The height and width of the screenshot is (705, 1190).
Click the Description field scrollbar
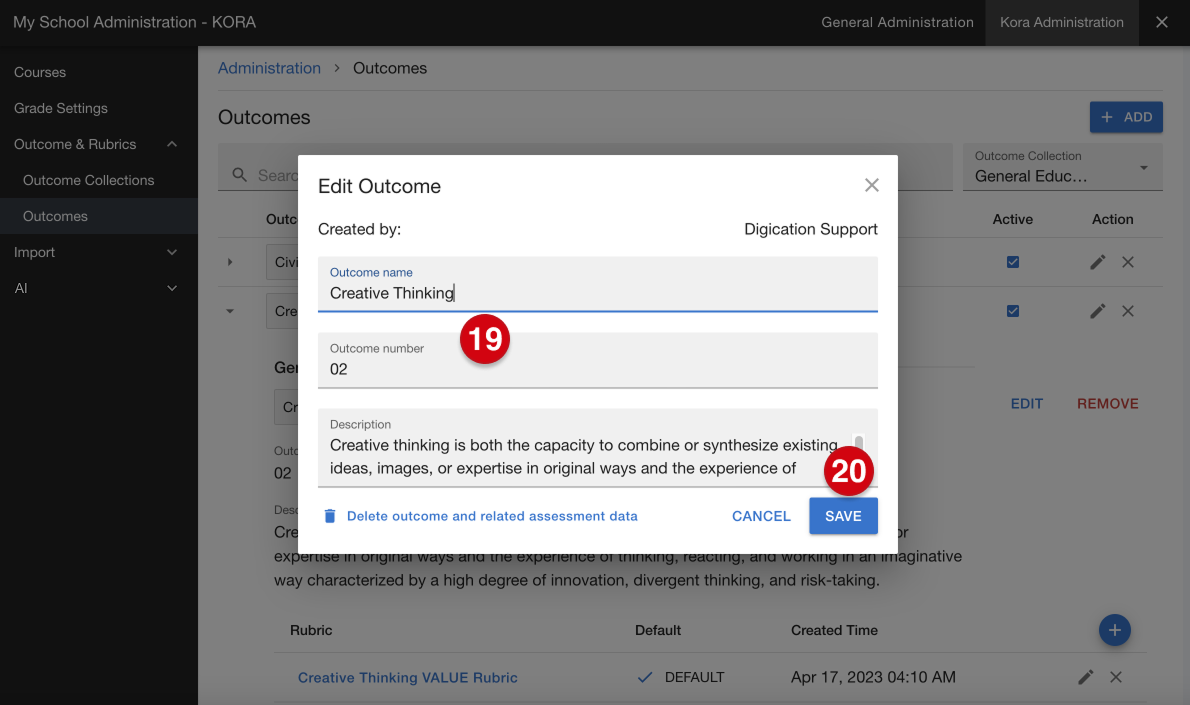pyautogui.click(x=858, y=442)
